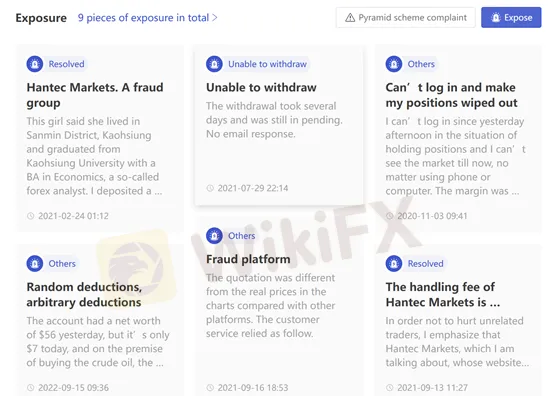Image resolution: width=554 pixels, height=396 pixels.
Task: Click clock icon beside 2021-07-29 22:14 timestamp
Action: (210, 188)
